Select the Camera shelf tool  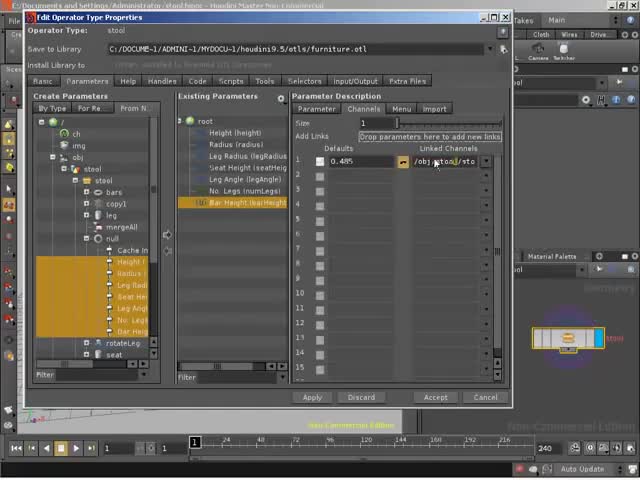tap(537, 52)
